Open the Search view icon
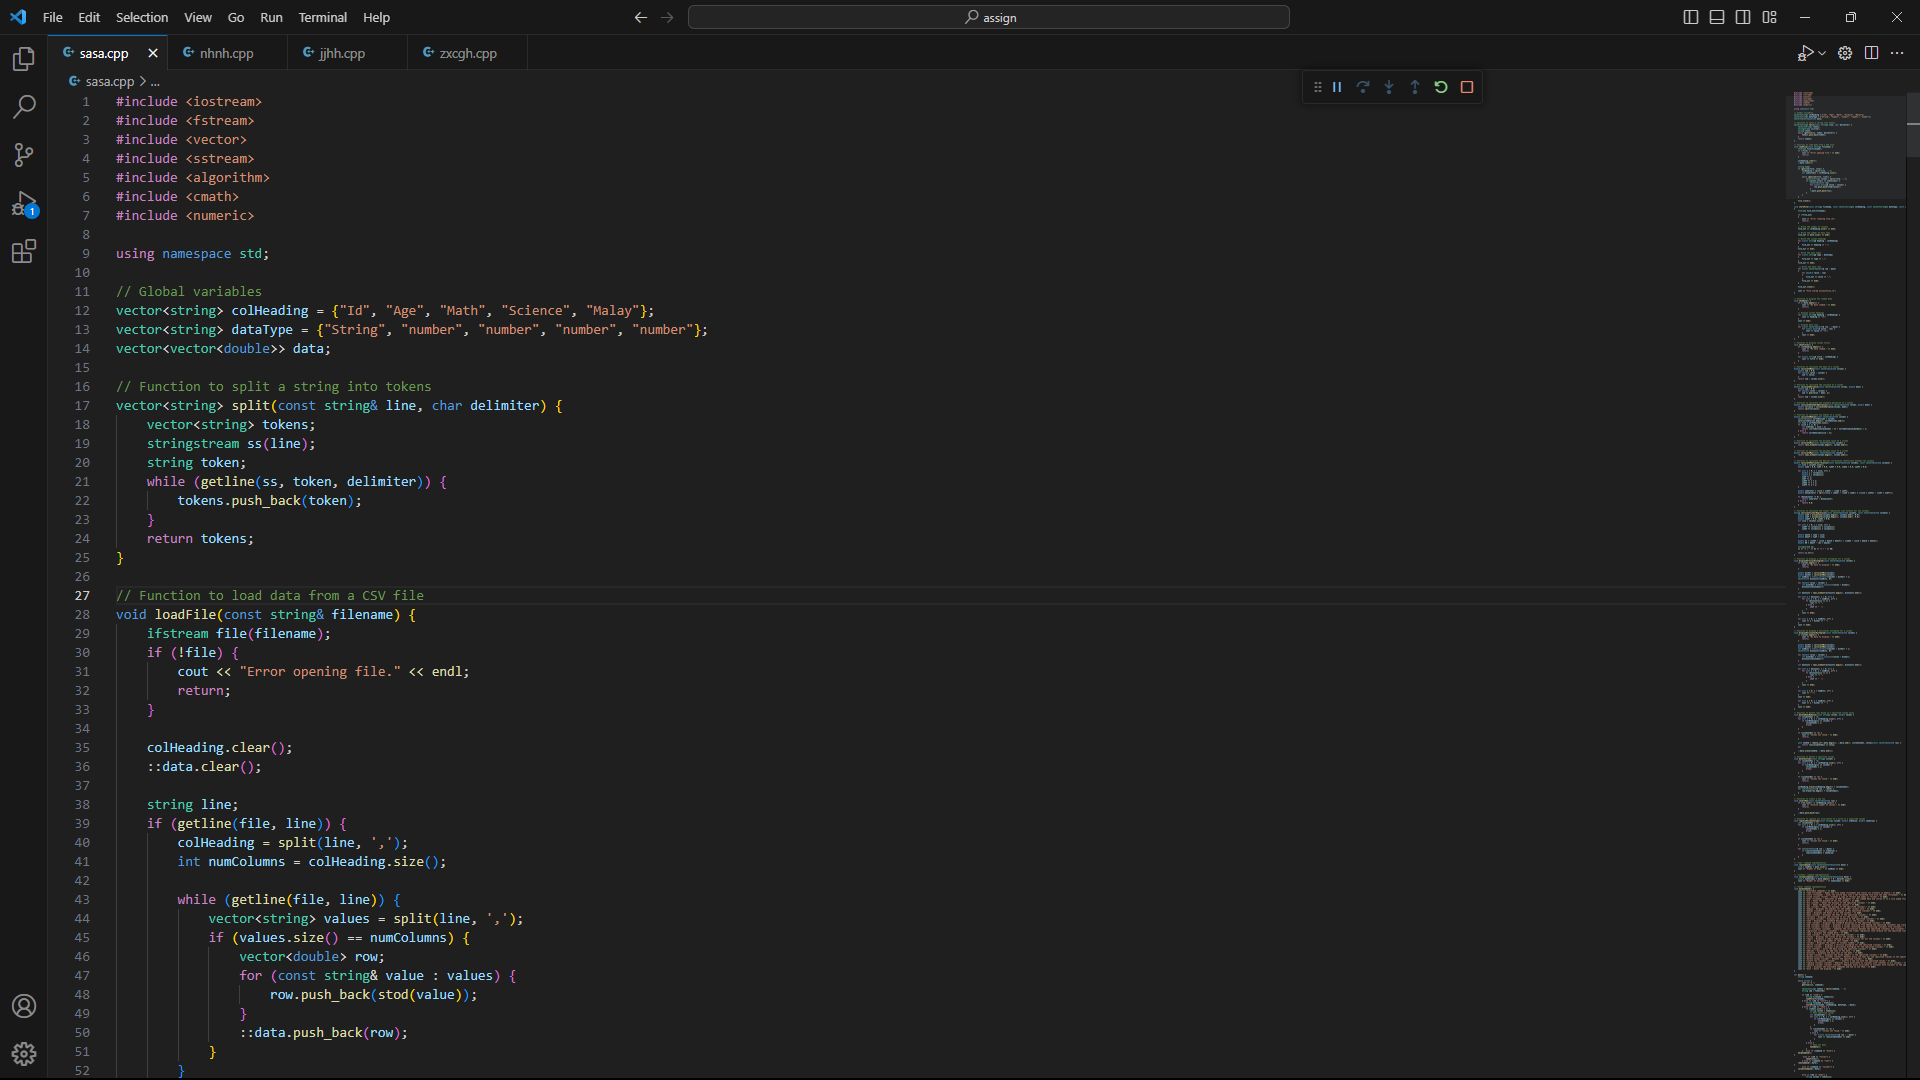 (x=24, y=107)
